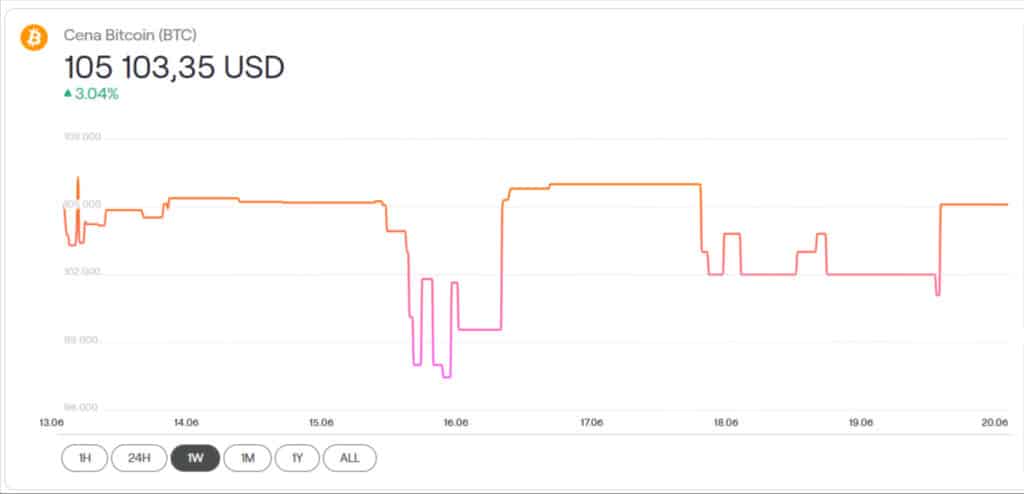
Task: Click the 3.04% change value
Action: point(96,93)
